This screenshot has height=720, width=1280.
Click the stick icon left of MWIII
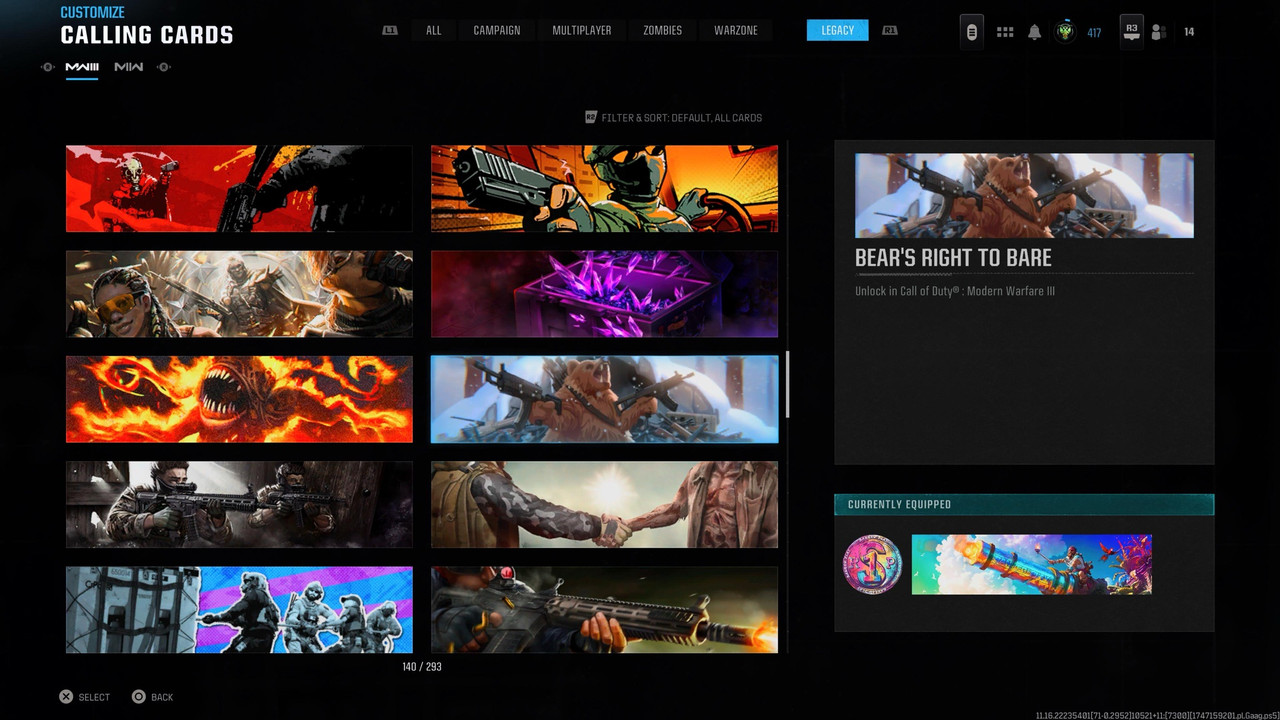(48, 67)
